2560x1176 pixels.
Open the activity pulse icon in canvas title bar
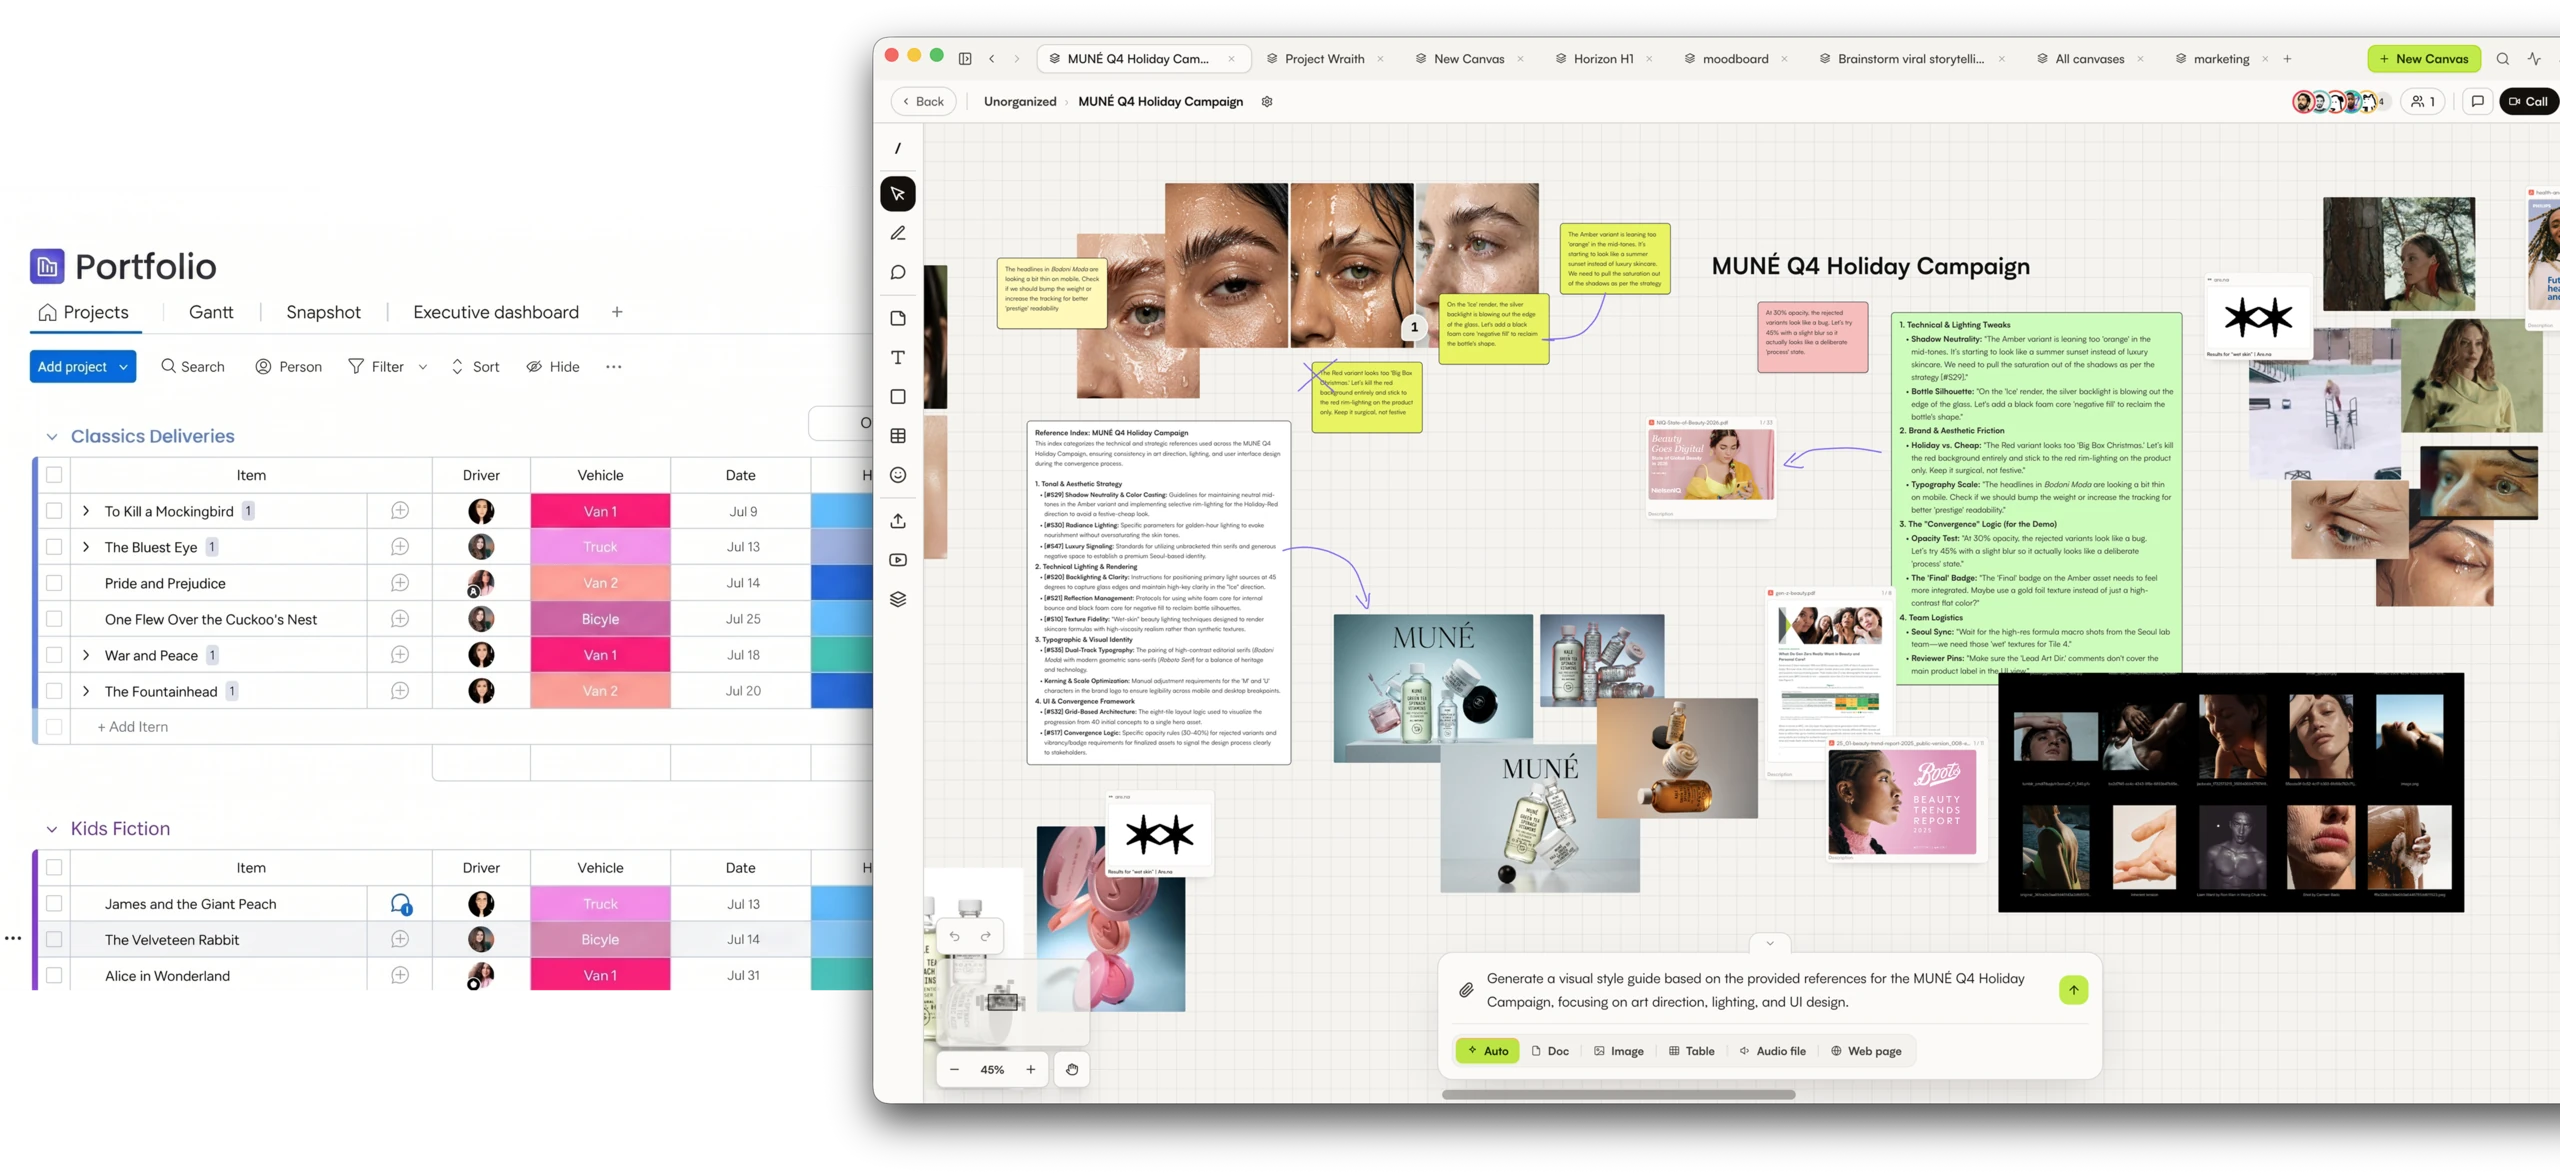click(x=2534, y=59)
